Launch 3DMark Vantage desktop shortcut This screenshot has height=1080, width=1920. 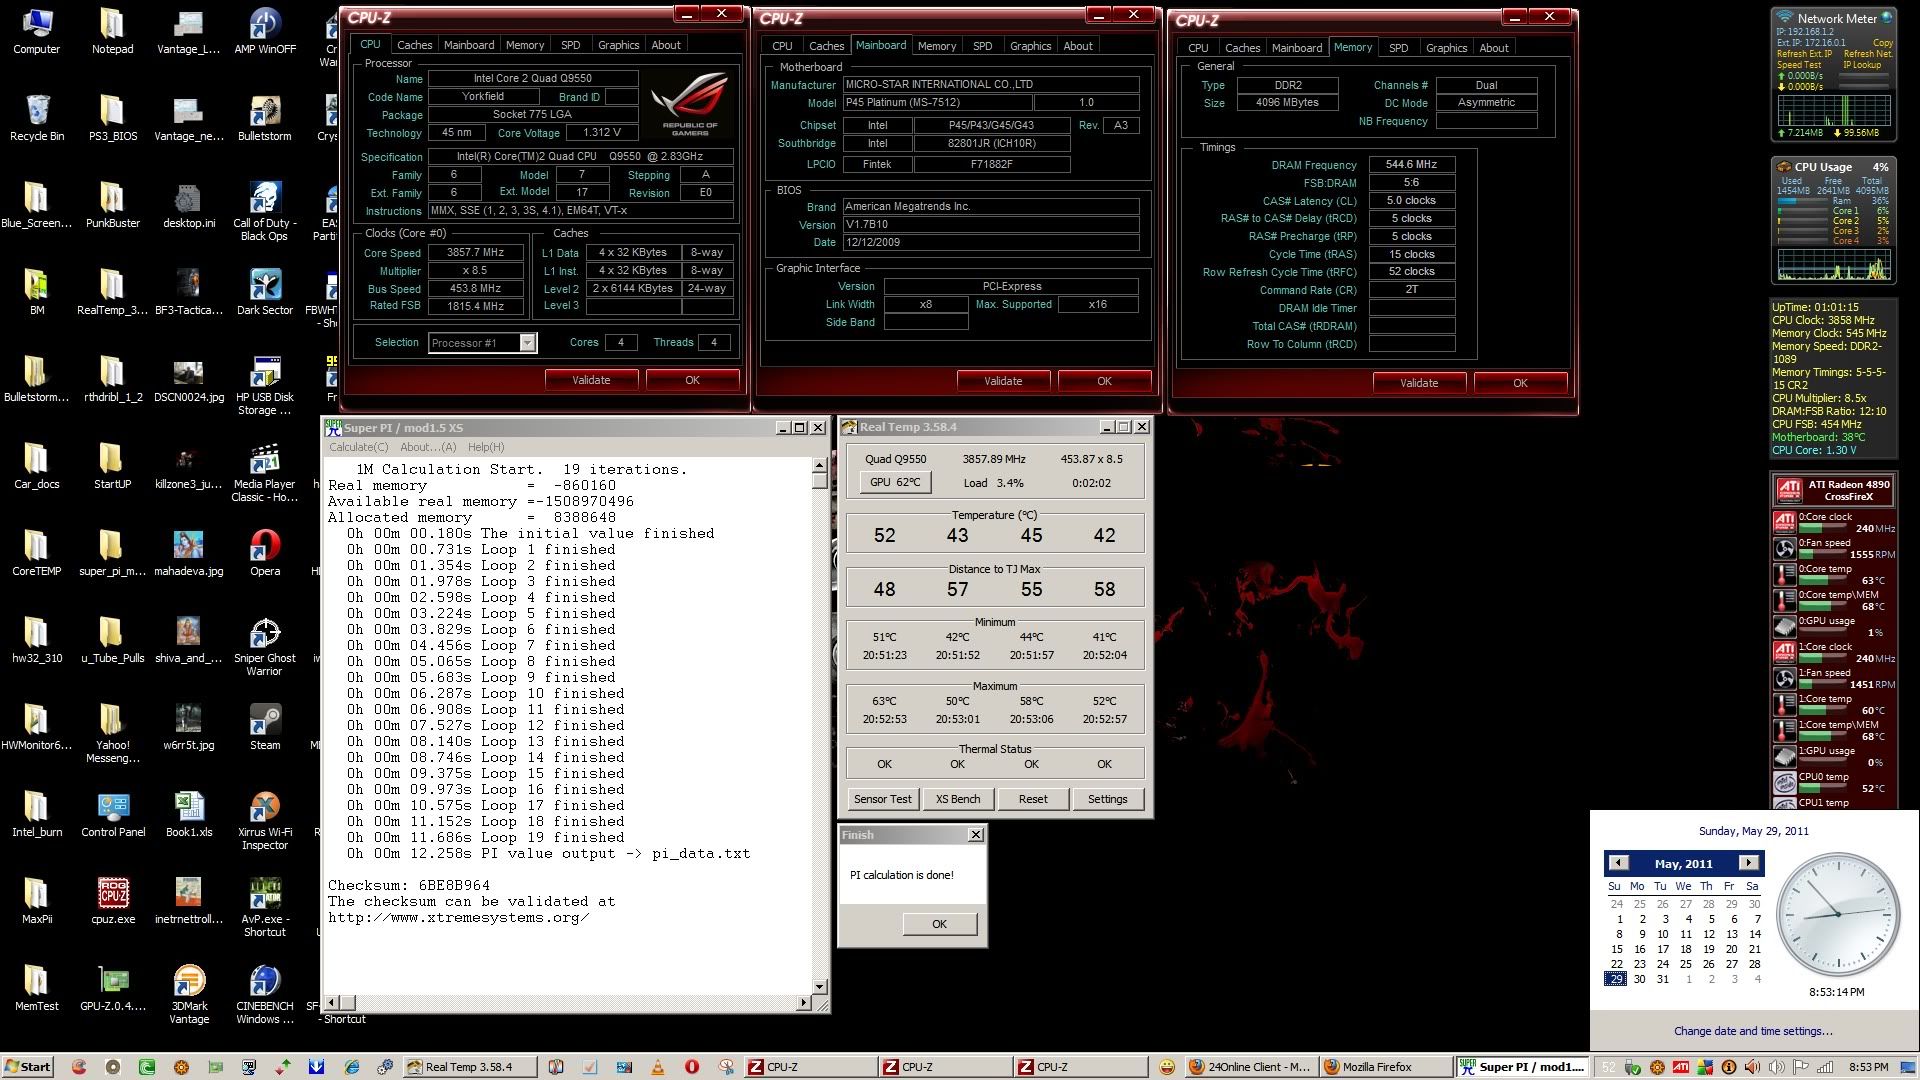coord(189,995)
